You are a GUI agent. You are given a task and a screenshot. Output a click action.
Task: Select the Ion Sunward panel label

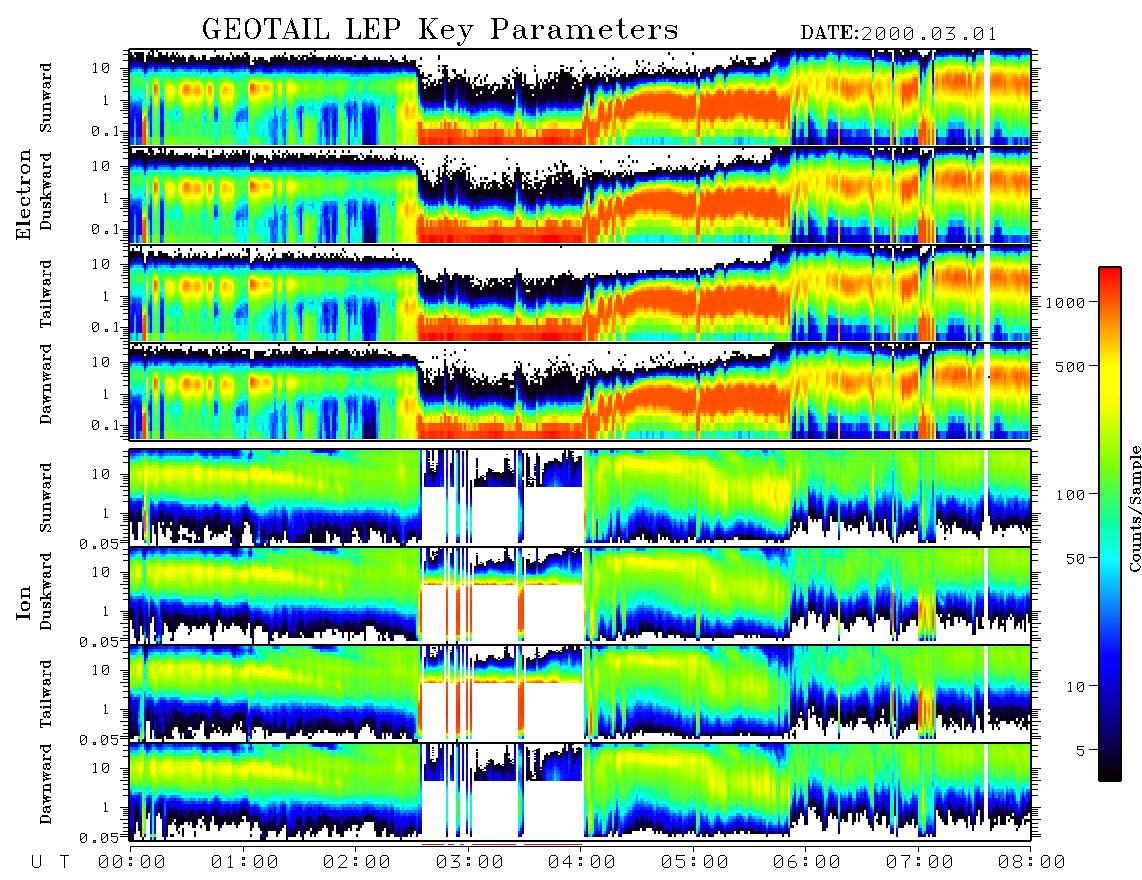pyautogui.click(x=46, y=498)
